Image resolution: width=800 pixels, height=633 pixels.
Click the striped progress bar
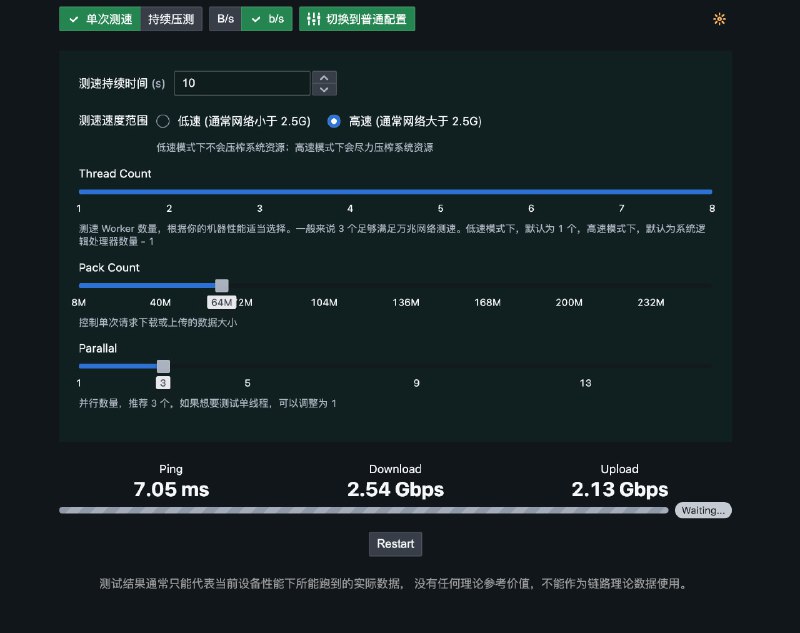point(364,511)
